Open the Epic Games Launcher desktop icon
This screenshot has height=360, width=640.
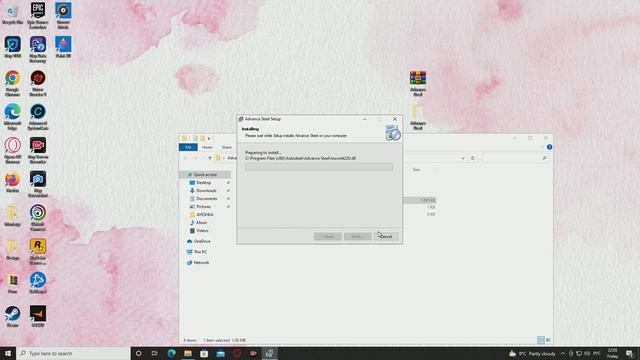[38, 15]
